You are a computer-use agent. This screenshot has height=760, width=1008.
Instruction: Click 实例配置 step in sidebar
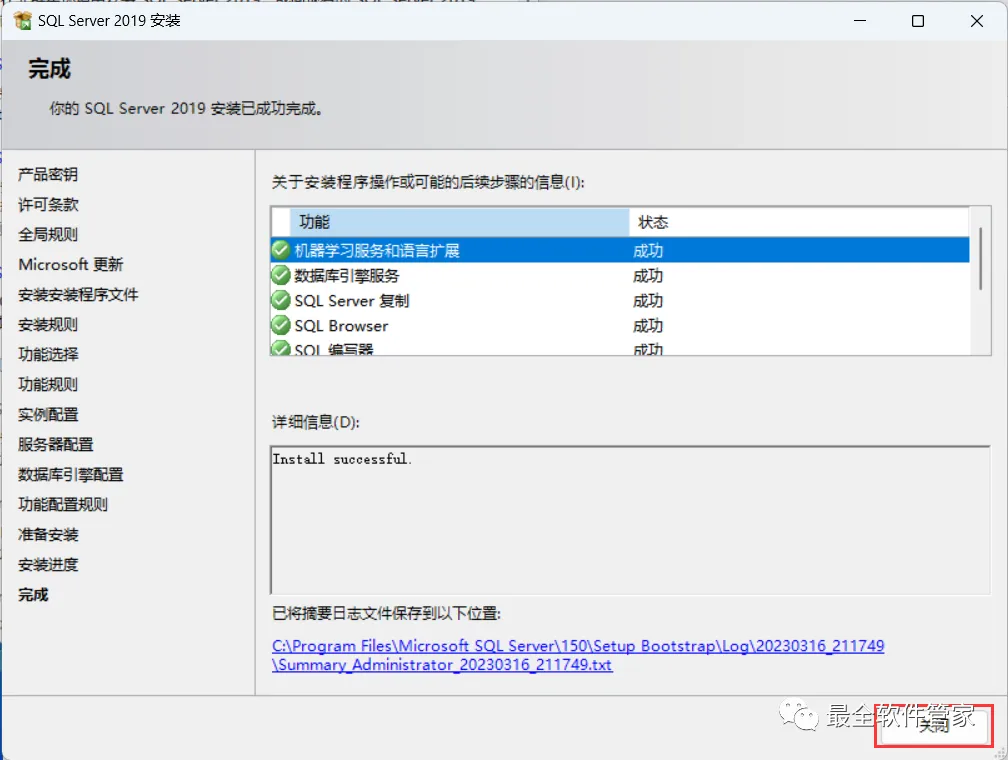48,414
